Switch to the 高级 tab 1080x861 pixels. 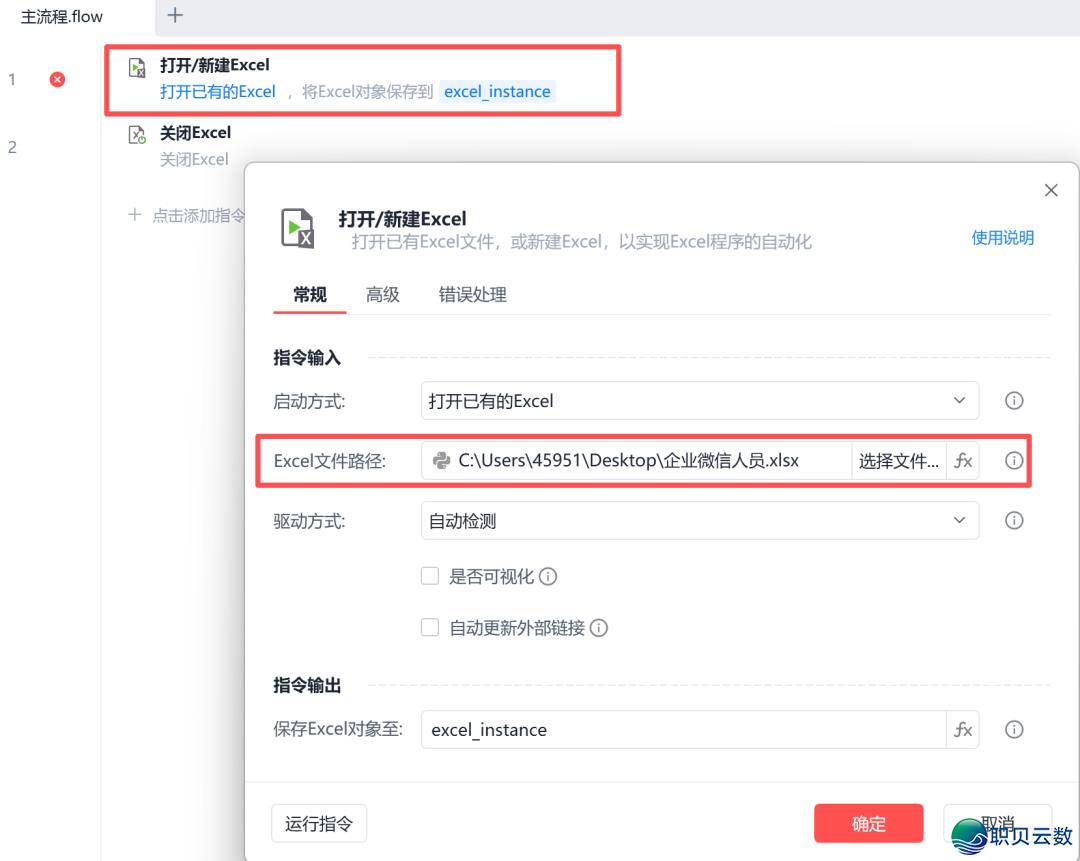pos(382,295)
